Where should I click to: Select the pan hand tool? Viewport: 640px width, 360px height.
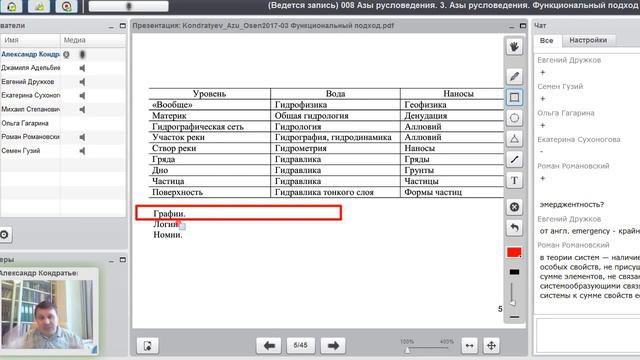pyautogui.click(x=514, y=47)
